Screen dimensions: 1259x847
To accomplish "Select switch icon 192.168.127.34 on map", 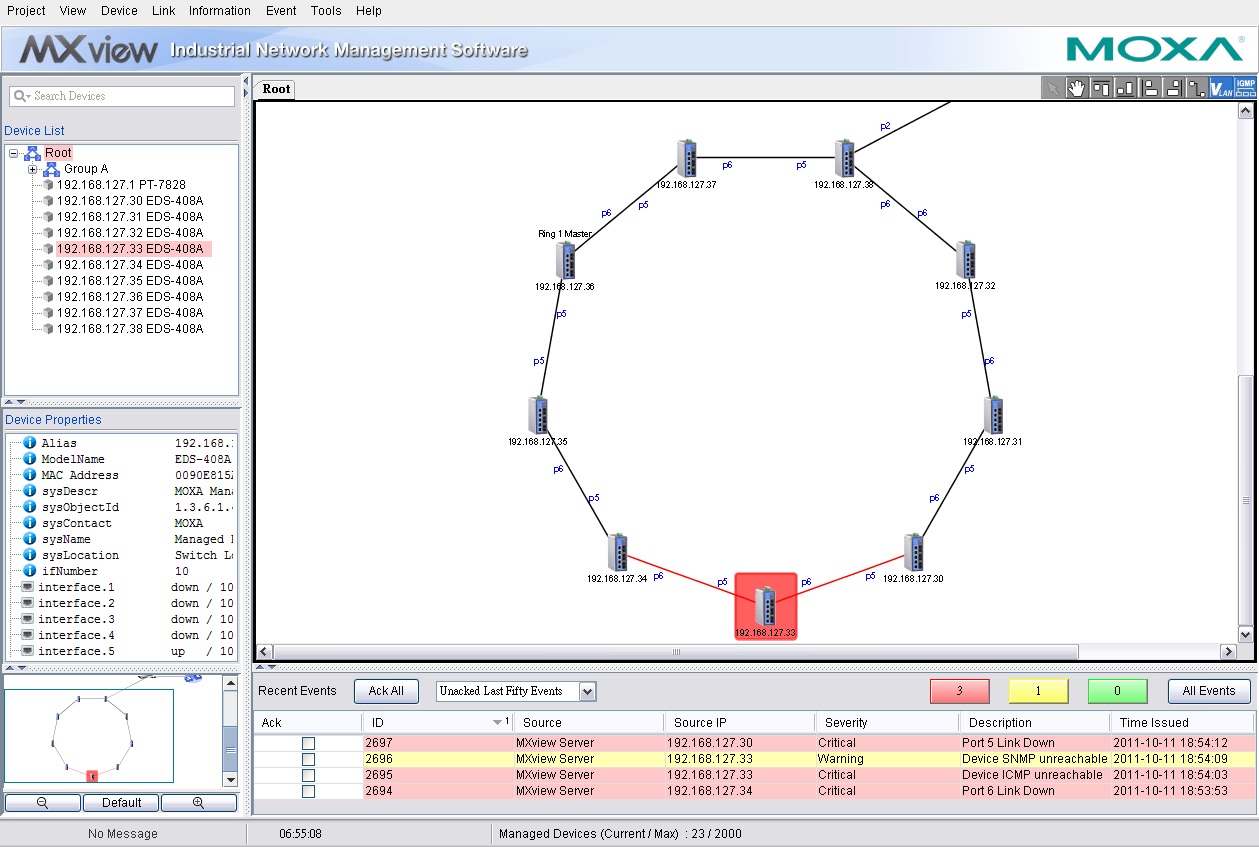I will pyautogui.click(x=618, y=553).
